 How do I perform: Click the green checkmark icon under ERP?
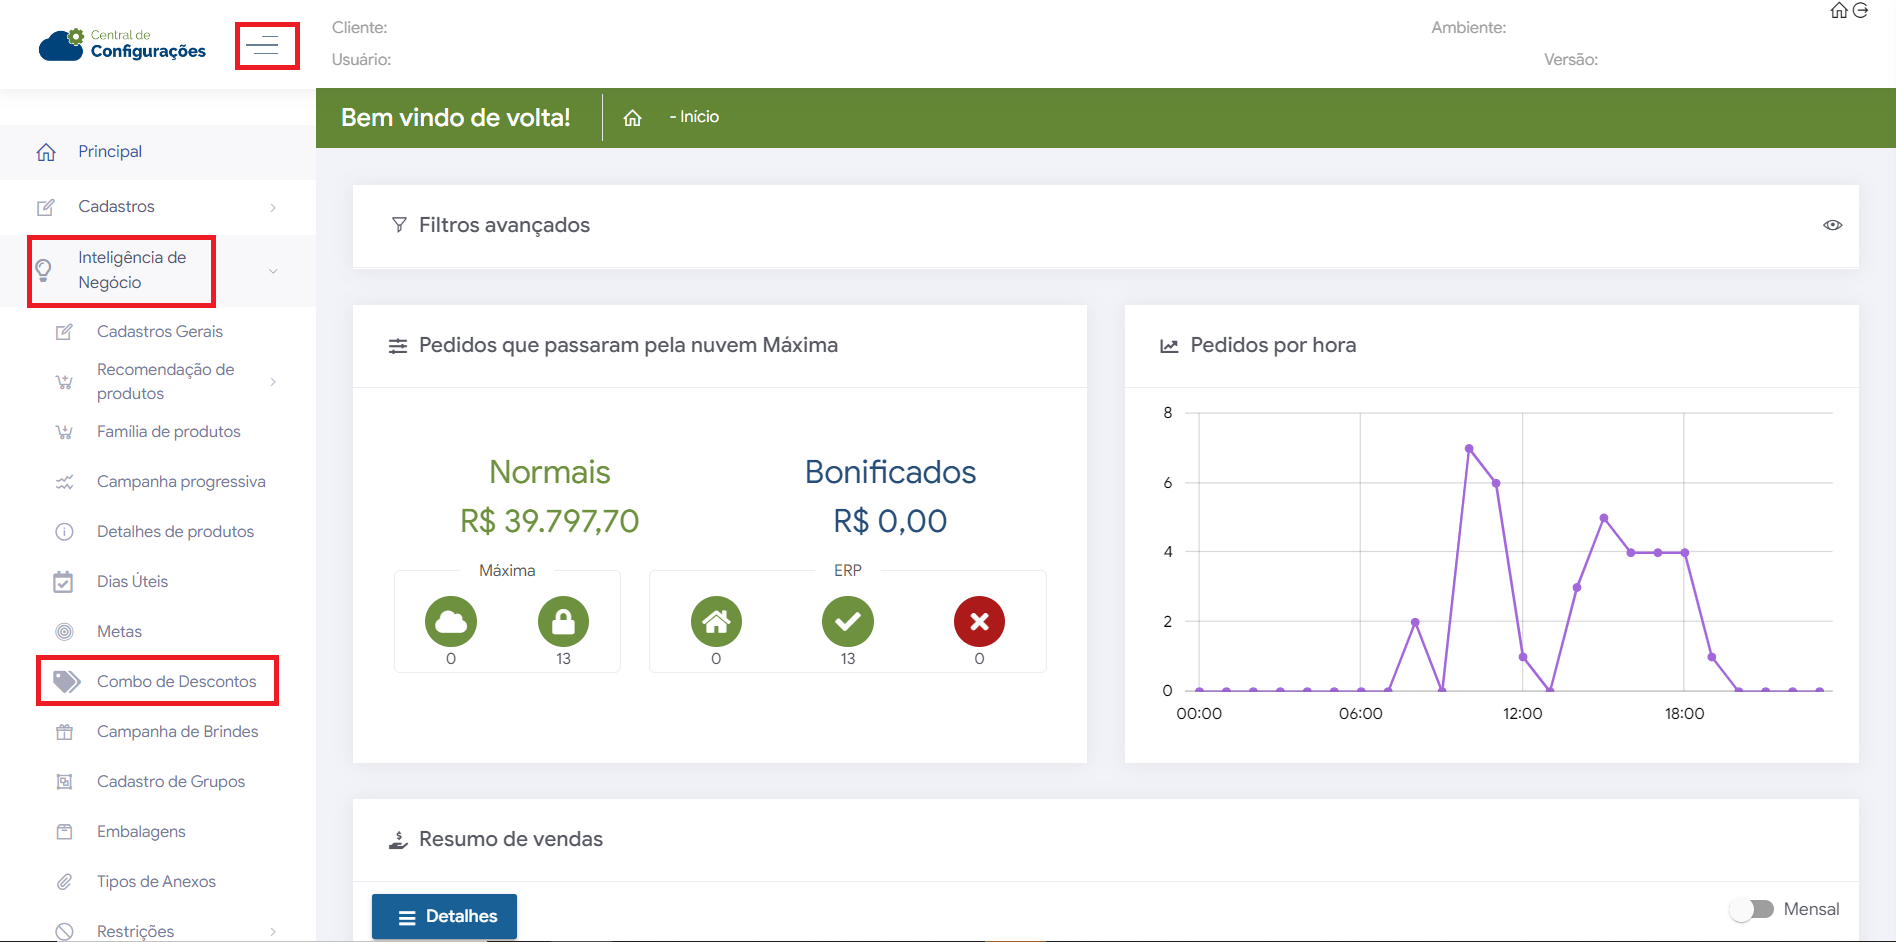click(x=848, y=622)
